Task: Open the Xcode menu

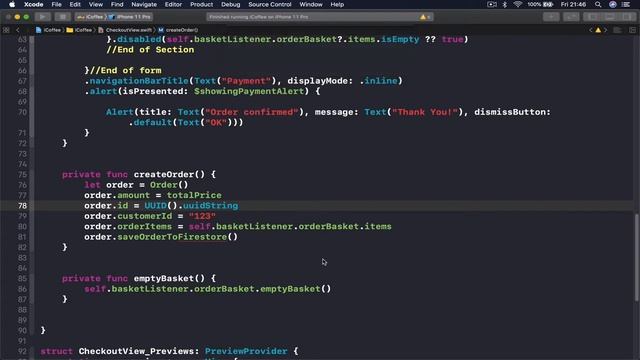Action: pos(33,4)
